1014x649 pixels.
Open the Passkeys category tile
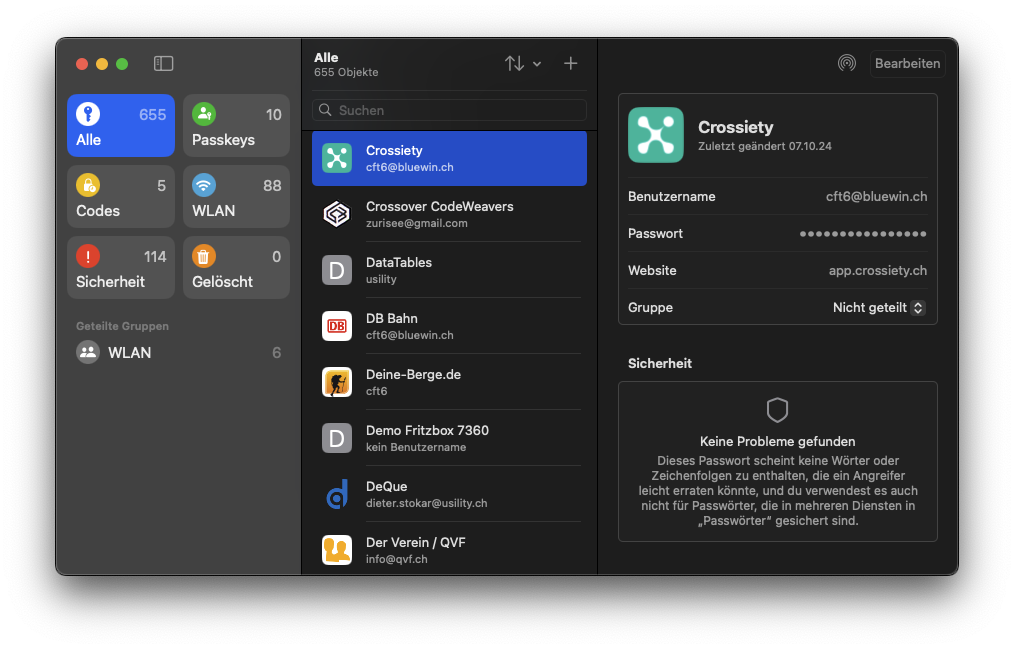pyautogui.click(x=237, y=125)
